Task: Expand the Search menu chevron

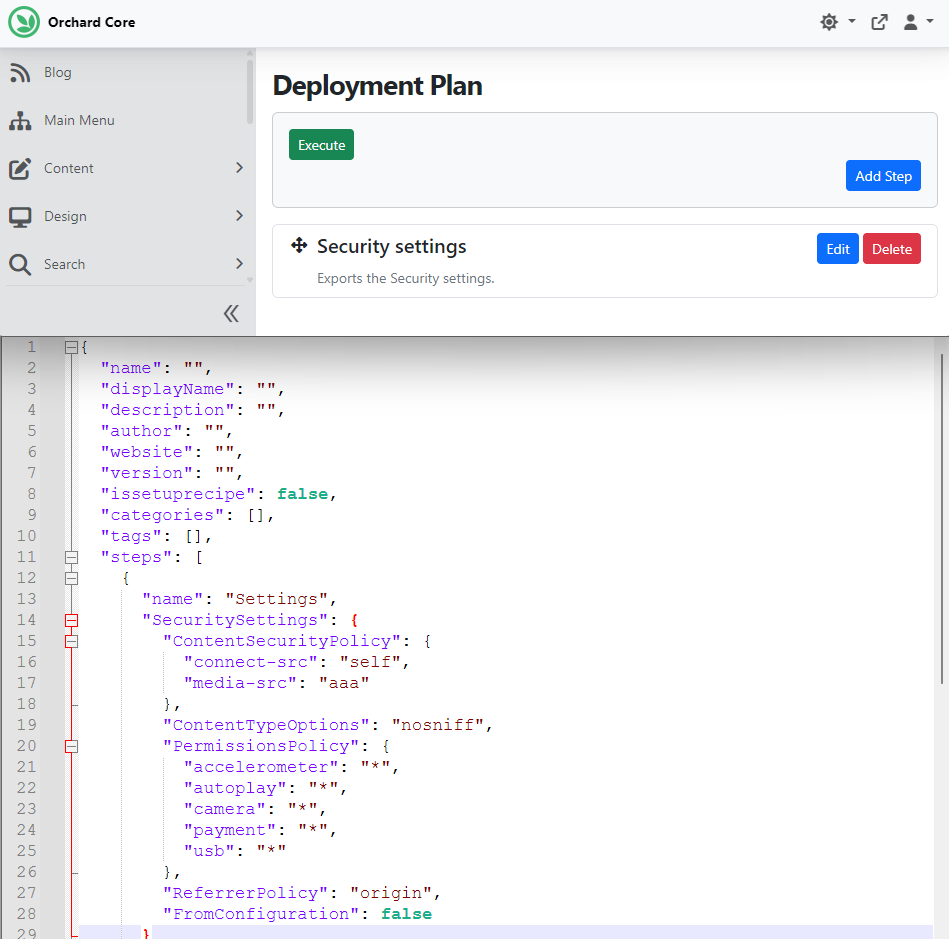Action: (239, 263)
